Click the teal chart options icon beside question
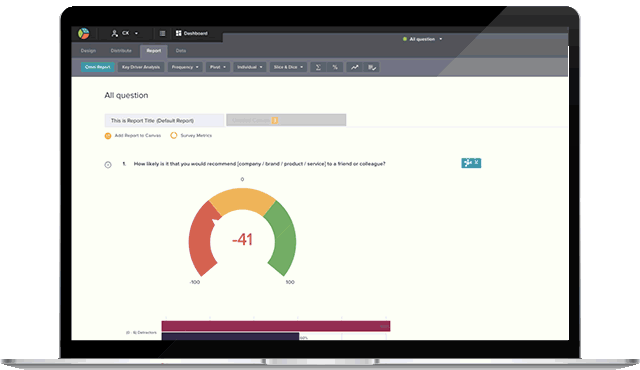This screenshot has height=370, width=640. click(471, 163)
